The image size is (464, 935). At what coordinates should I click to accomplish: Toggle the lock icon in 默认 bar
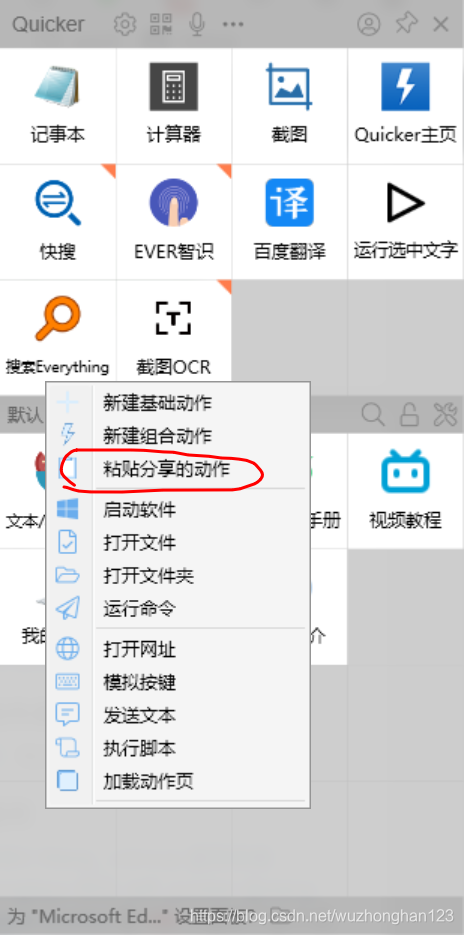[x=409, y=414]
